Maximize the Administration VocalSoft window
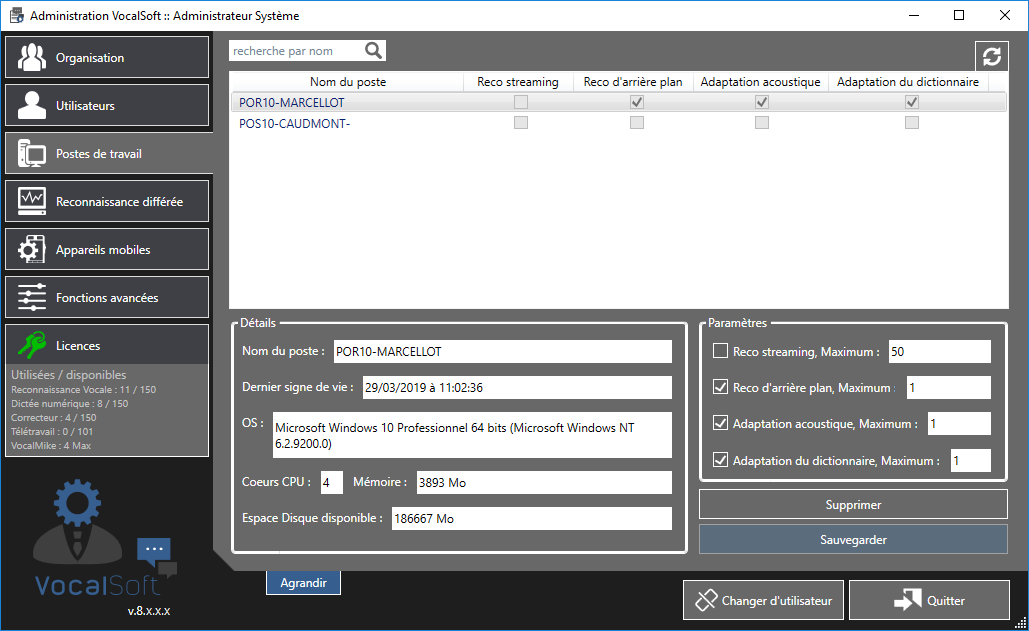The height and width of the screenshot is (631, 1029). pos(959,15)
